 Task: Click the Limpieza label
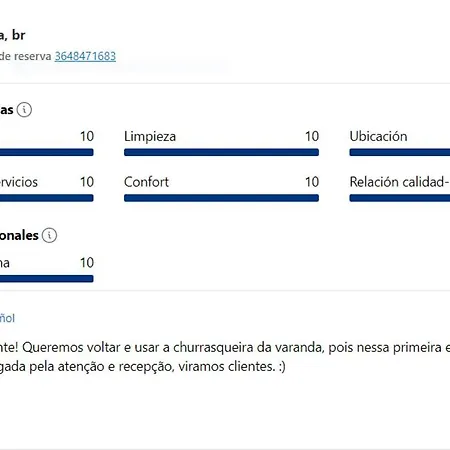(x=150, y=136)
